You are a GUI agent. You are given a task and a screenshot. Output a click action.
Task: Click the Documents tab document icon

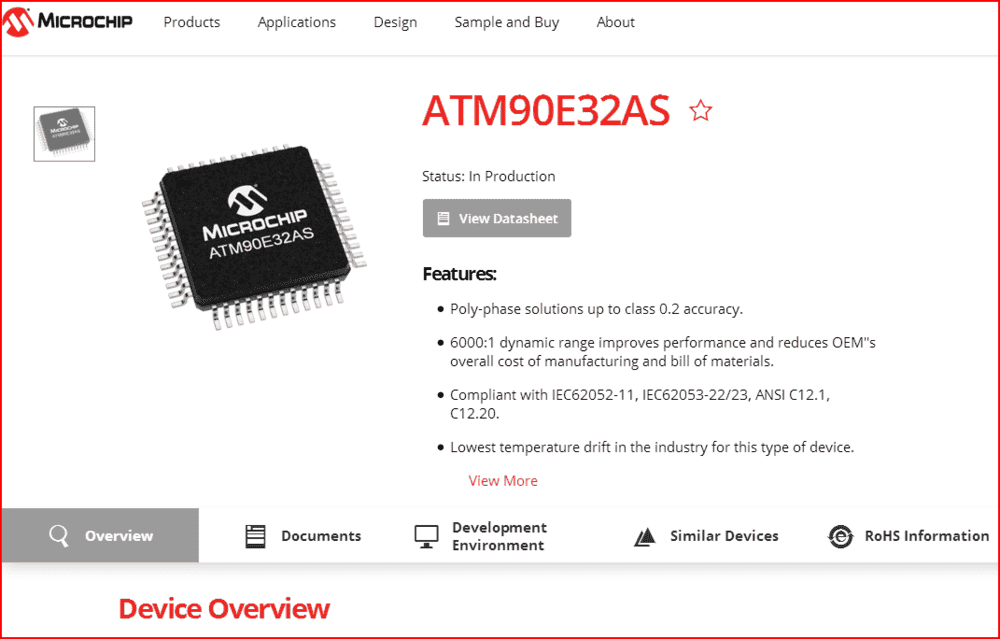tap(255, 536)
